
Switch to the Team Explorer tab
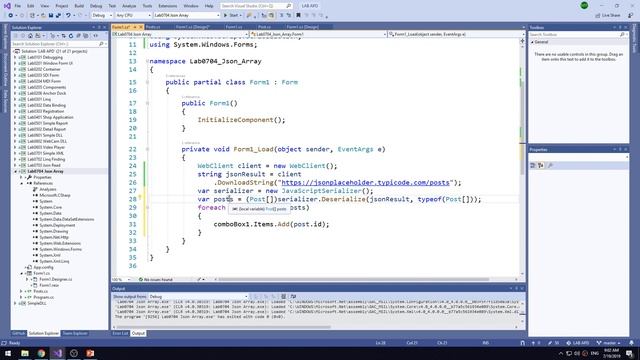point(75,333)
